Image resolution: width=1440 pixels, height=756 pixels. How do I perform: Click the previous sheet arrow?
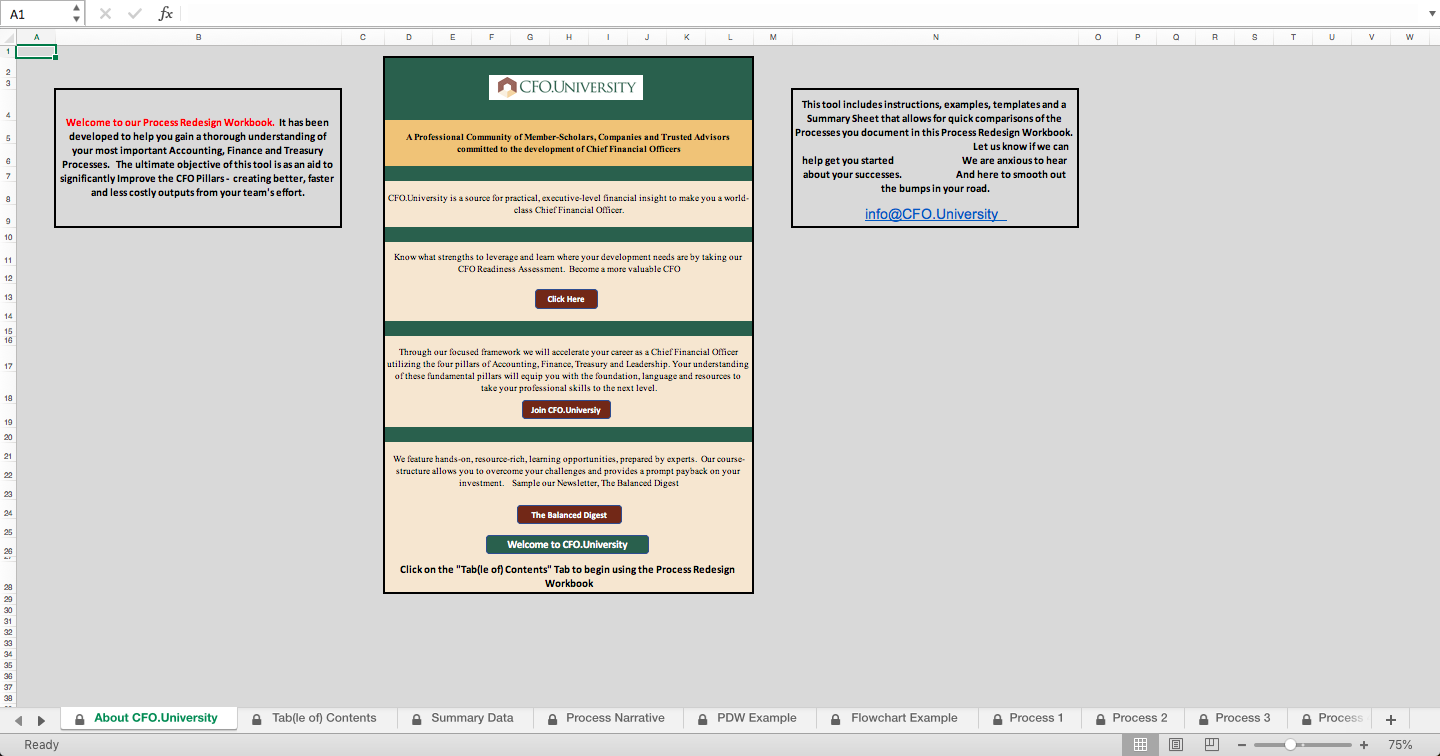pos(18,719)
